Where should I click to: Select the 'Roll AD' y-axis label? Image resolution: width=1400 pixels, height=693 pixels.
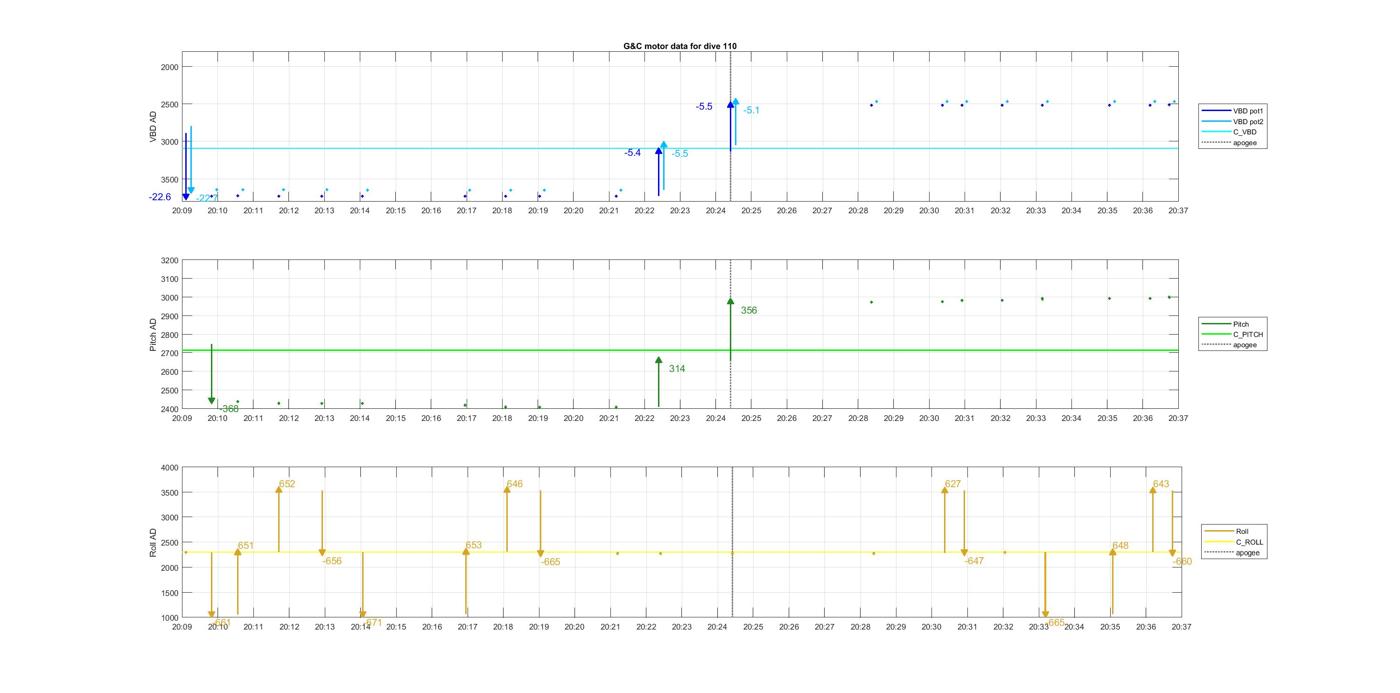click(x=154, y=543)
